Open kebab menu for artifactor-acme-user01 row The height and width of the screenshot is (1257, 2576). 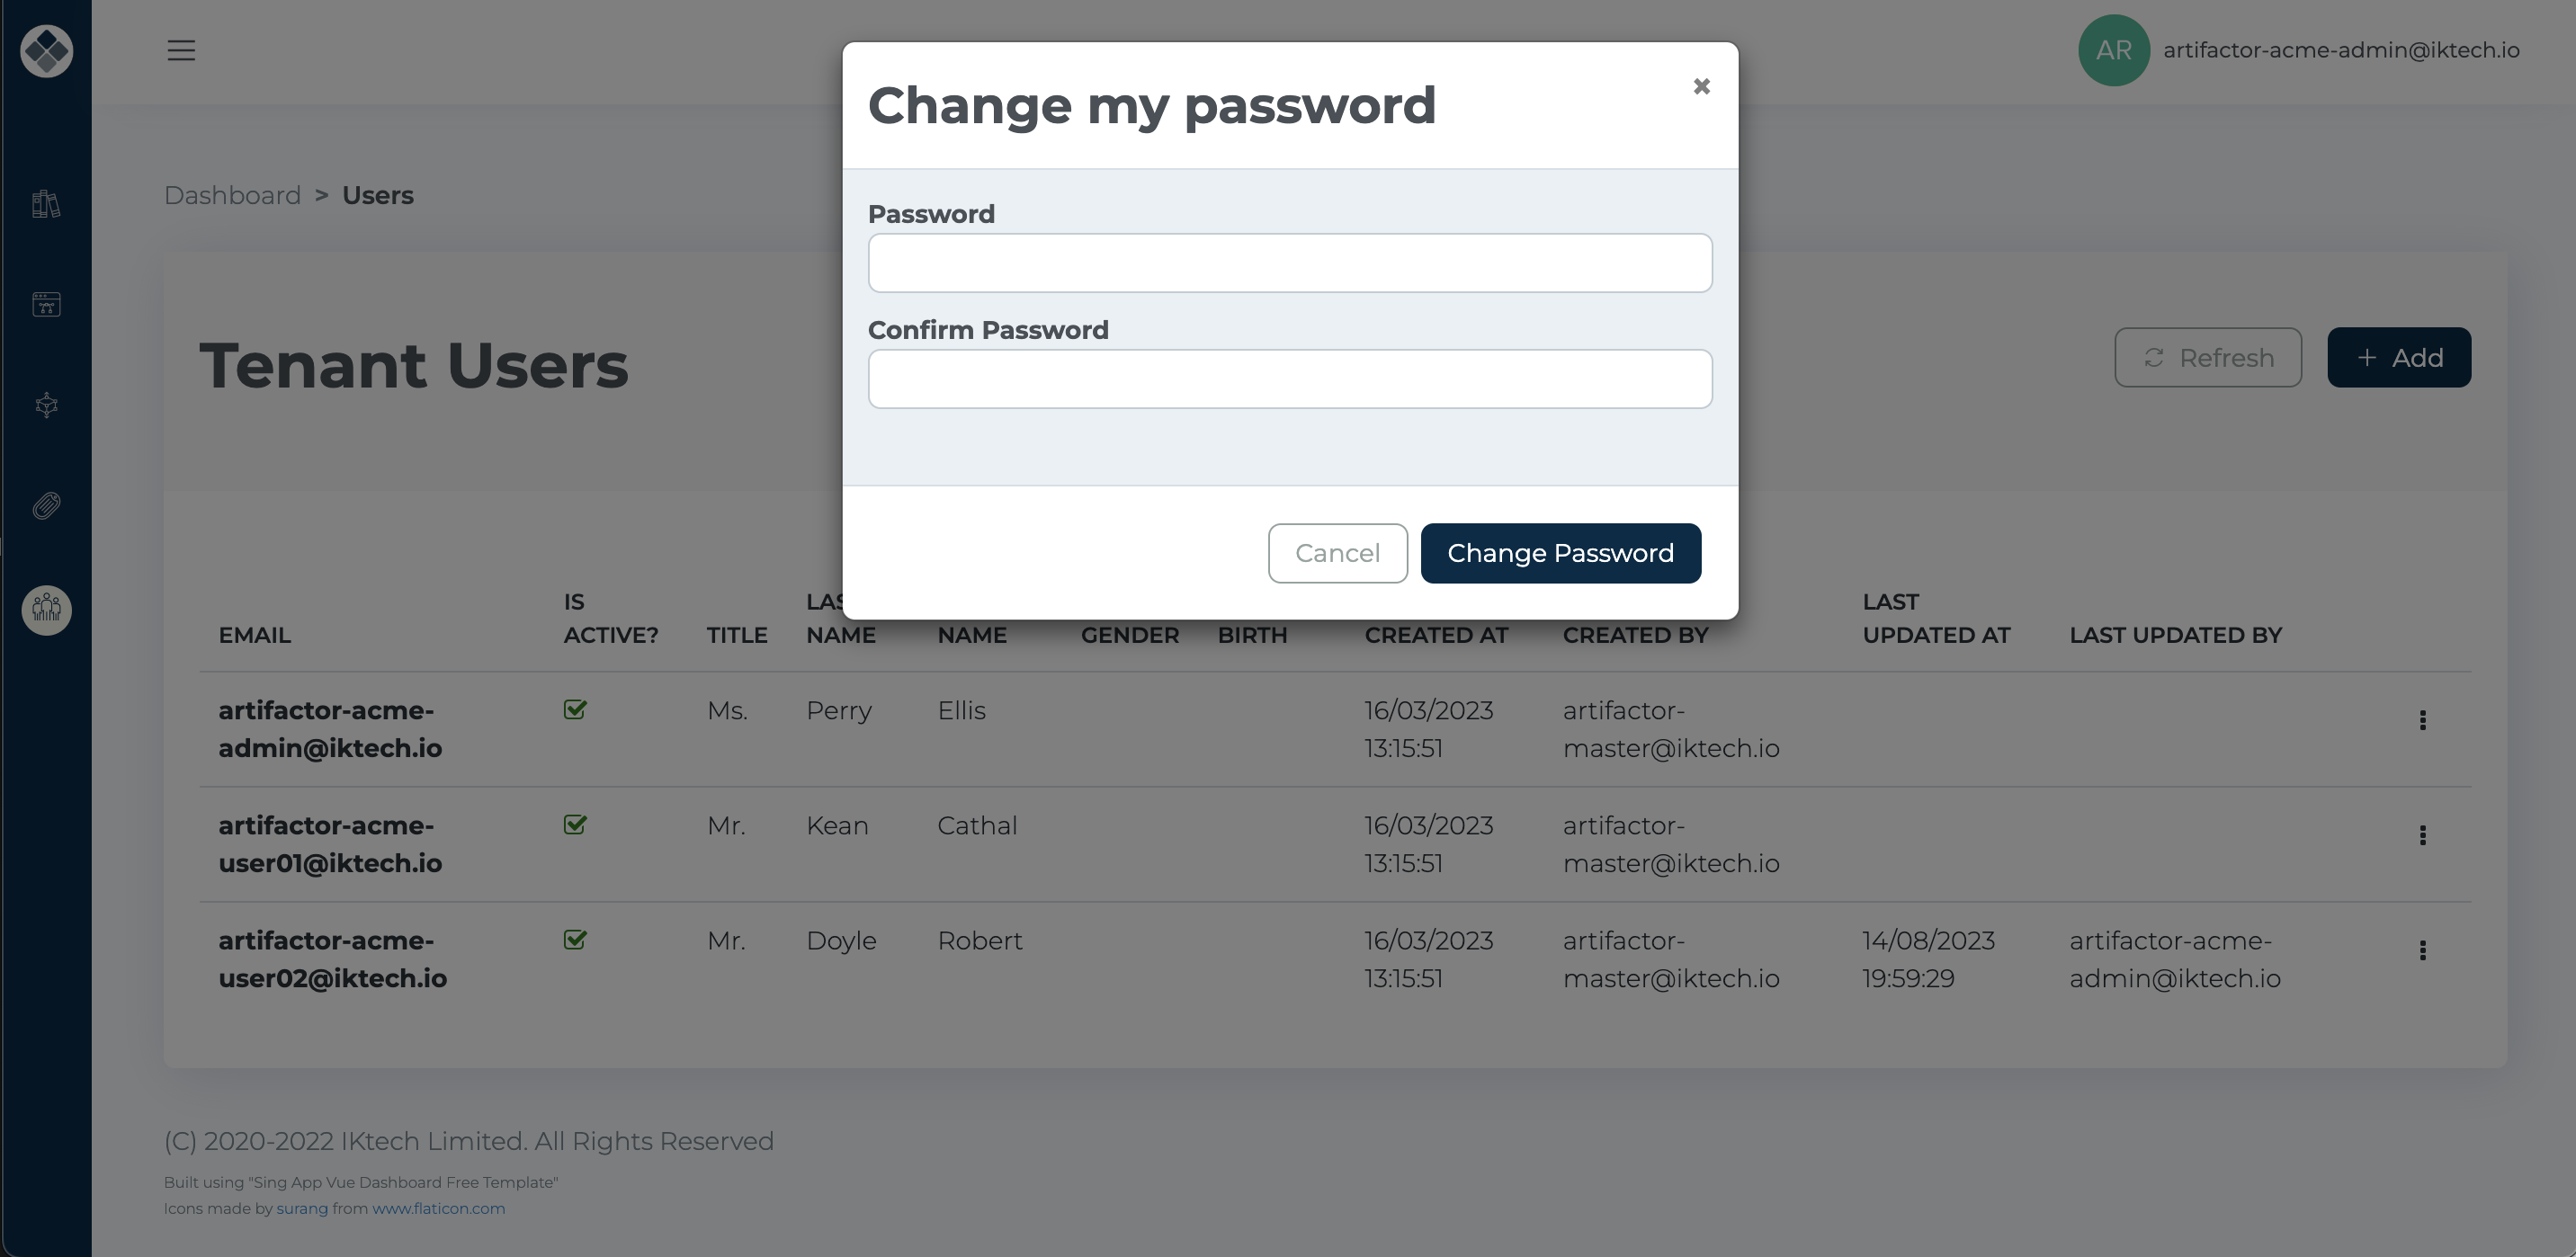pyautogui.click(x=2423, y=834)
